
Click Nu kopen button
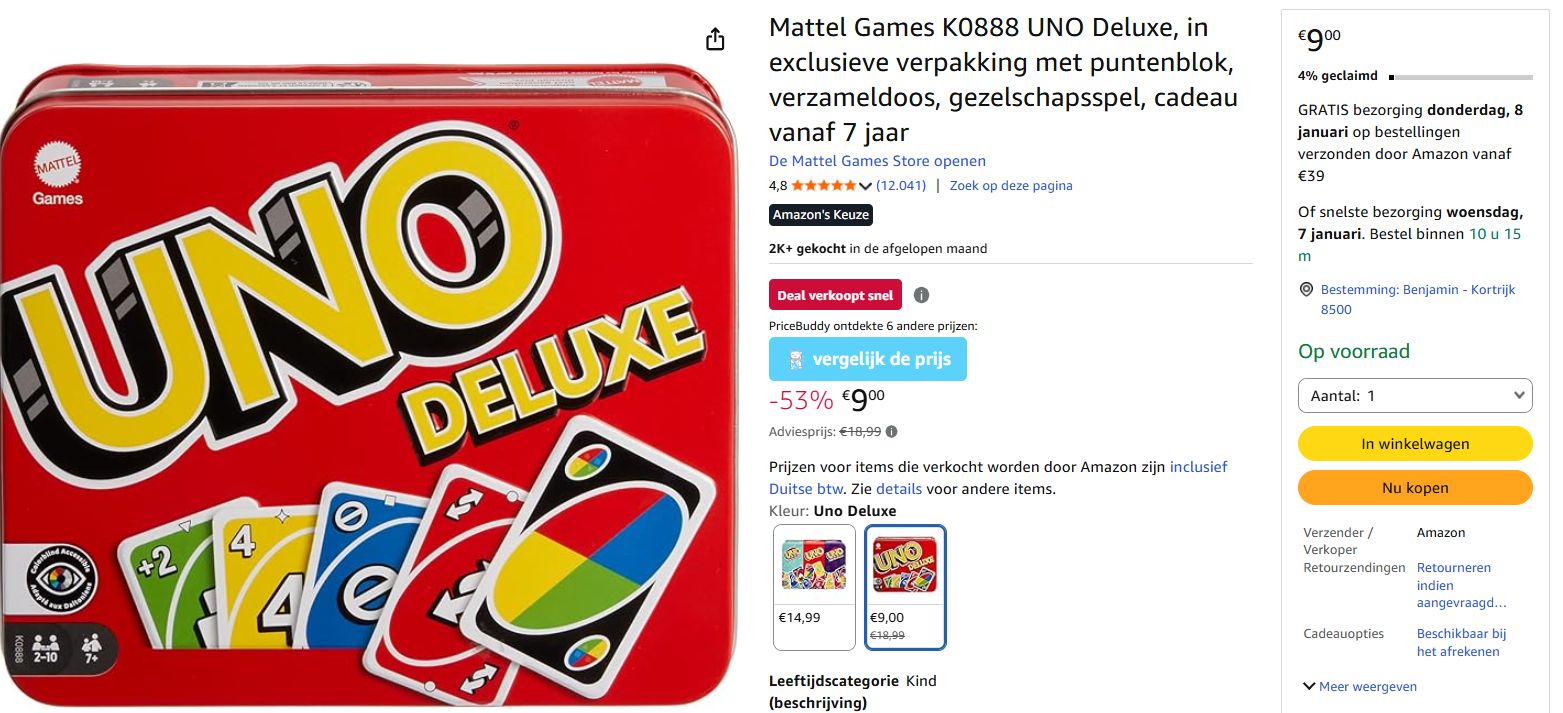[1415, 488]
